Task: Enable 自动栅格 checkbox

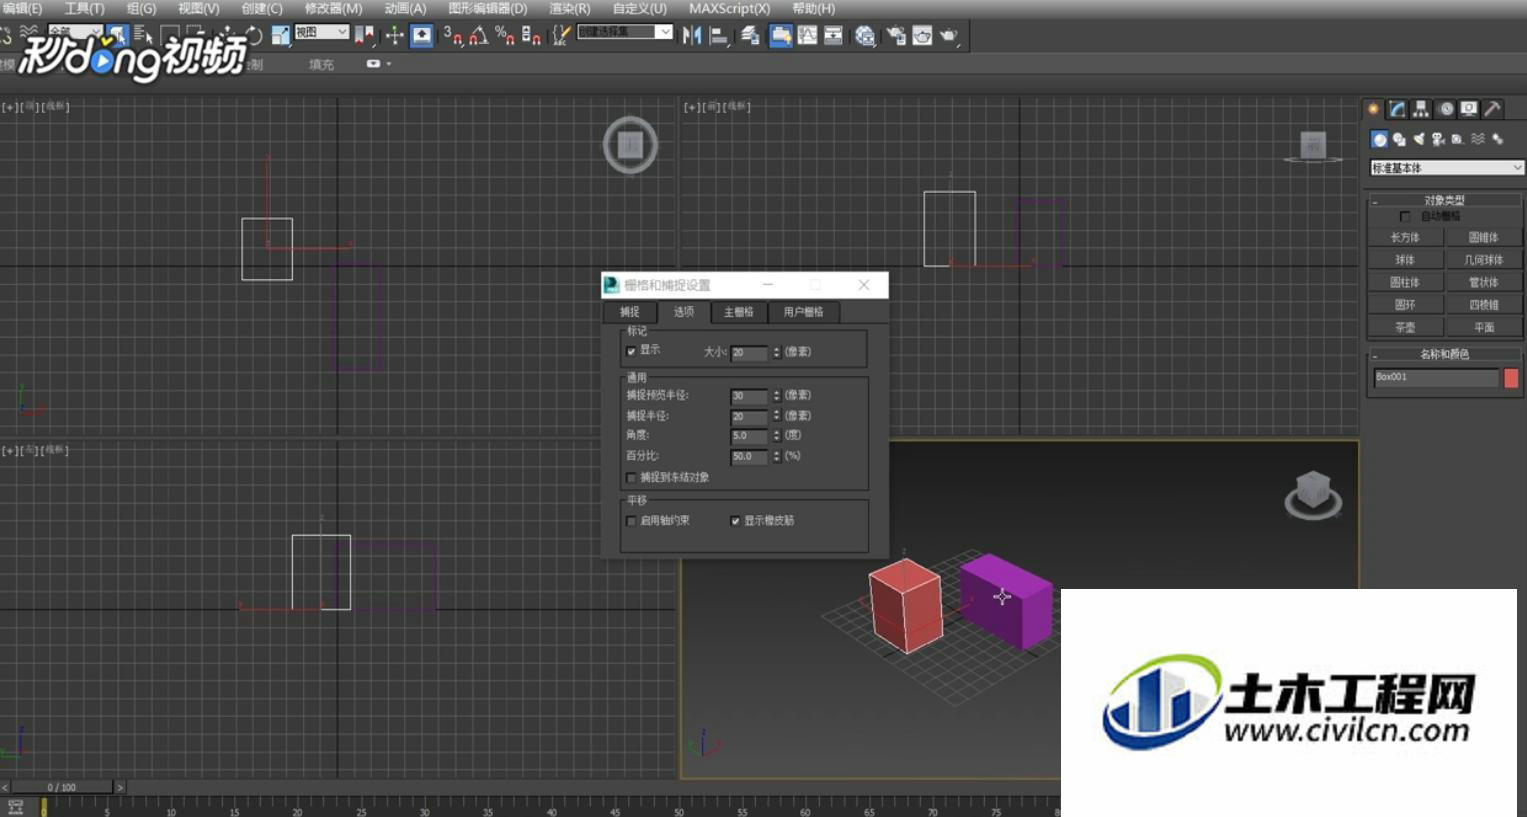Action: point(1405,217)
